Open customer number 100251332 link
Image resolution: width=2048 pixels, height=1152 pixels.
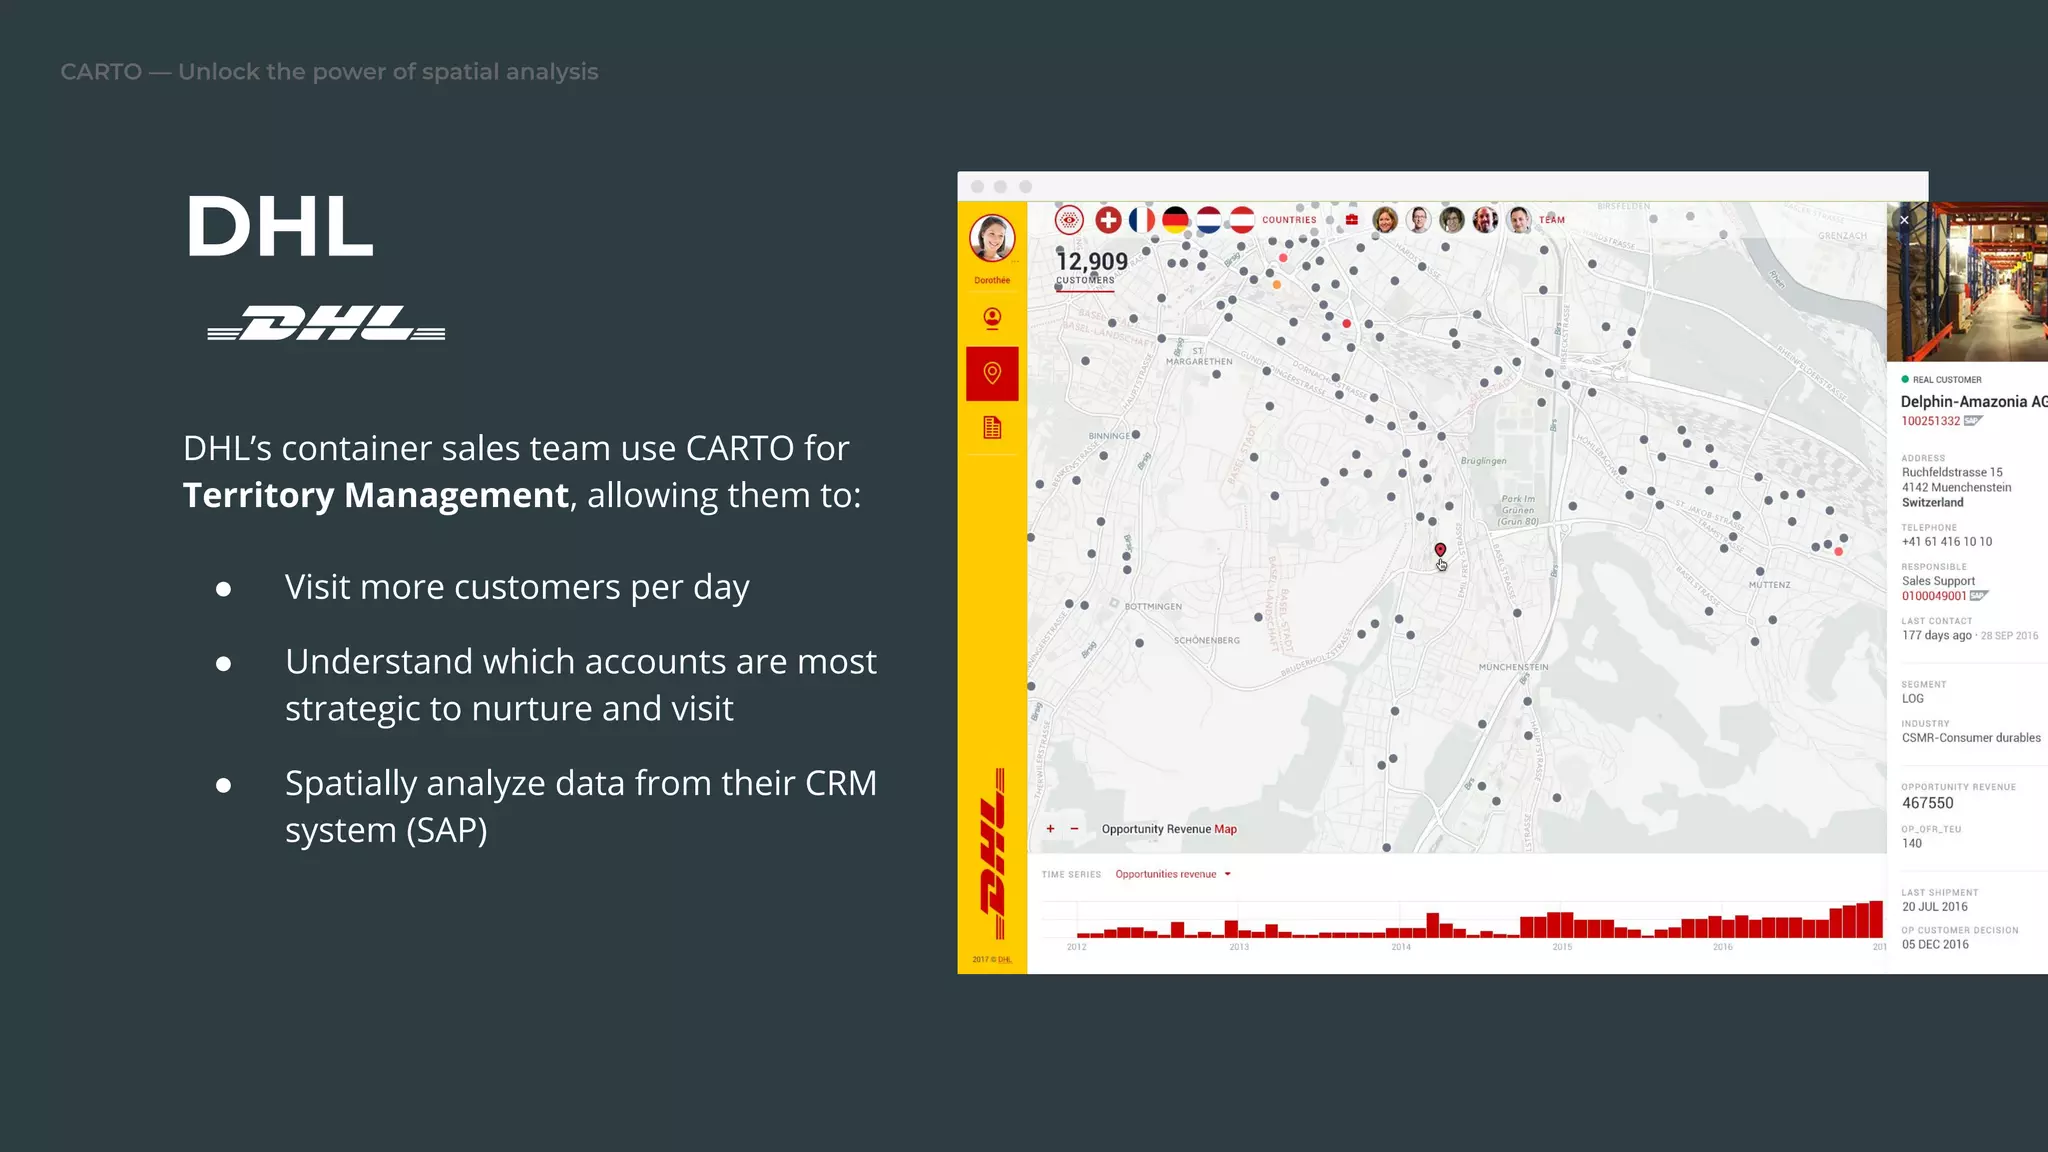tap(1931, 421)
